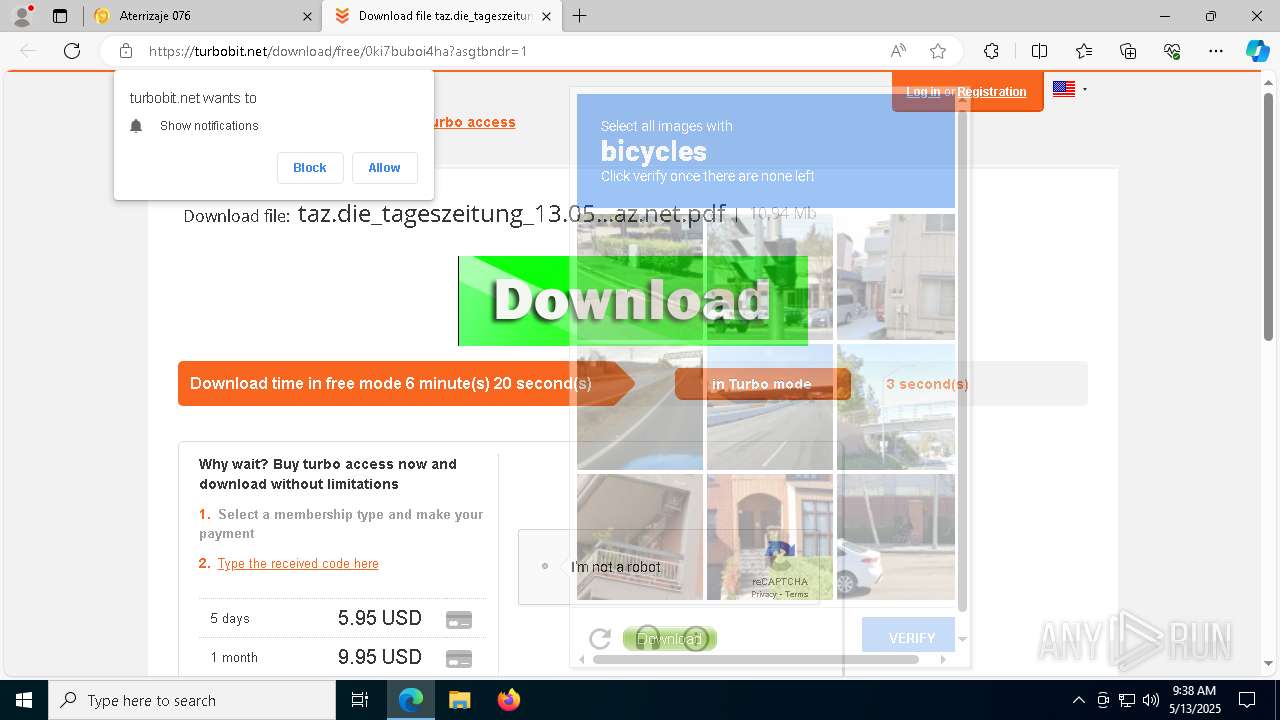
Task: Reload the captcha challenge images
Action: [x=600, y=639]
